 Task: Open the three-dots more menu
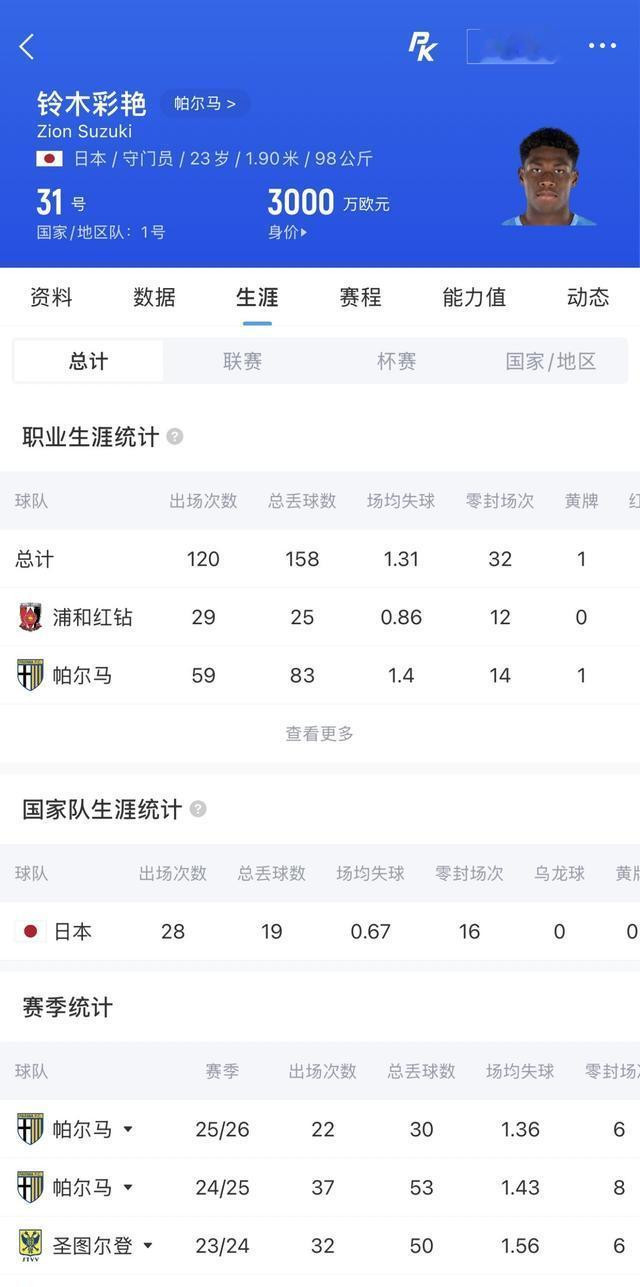click(602, 46)
